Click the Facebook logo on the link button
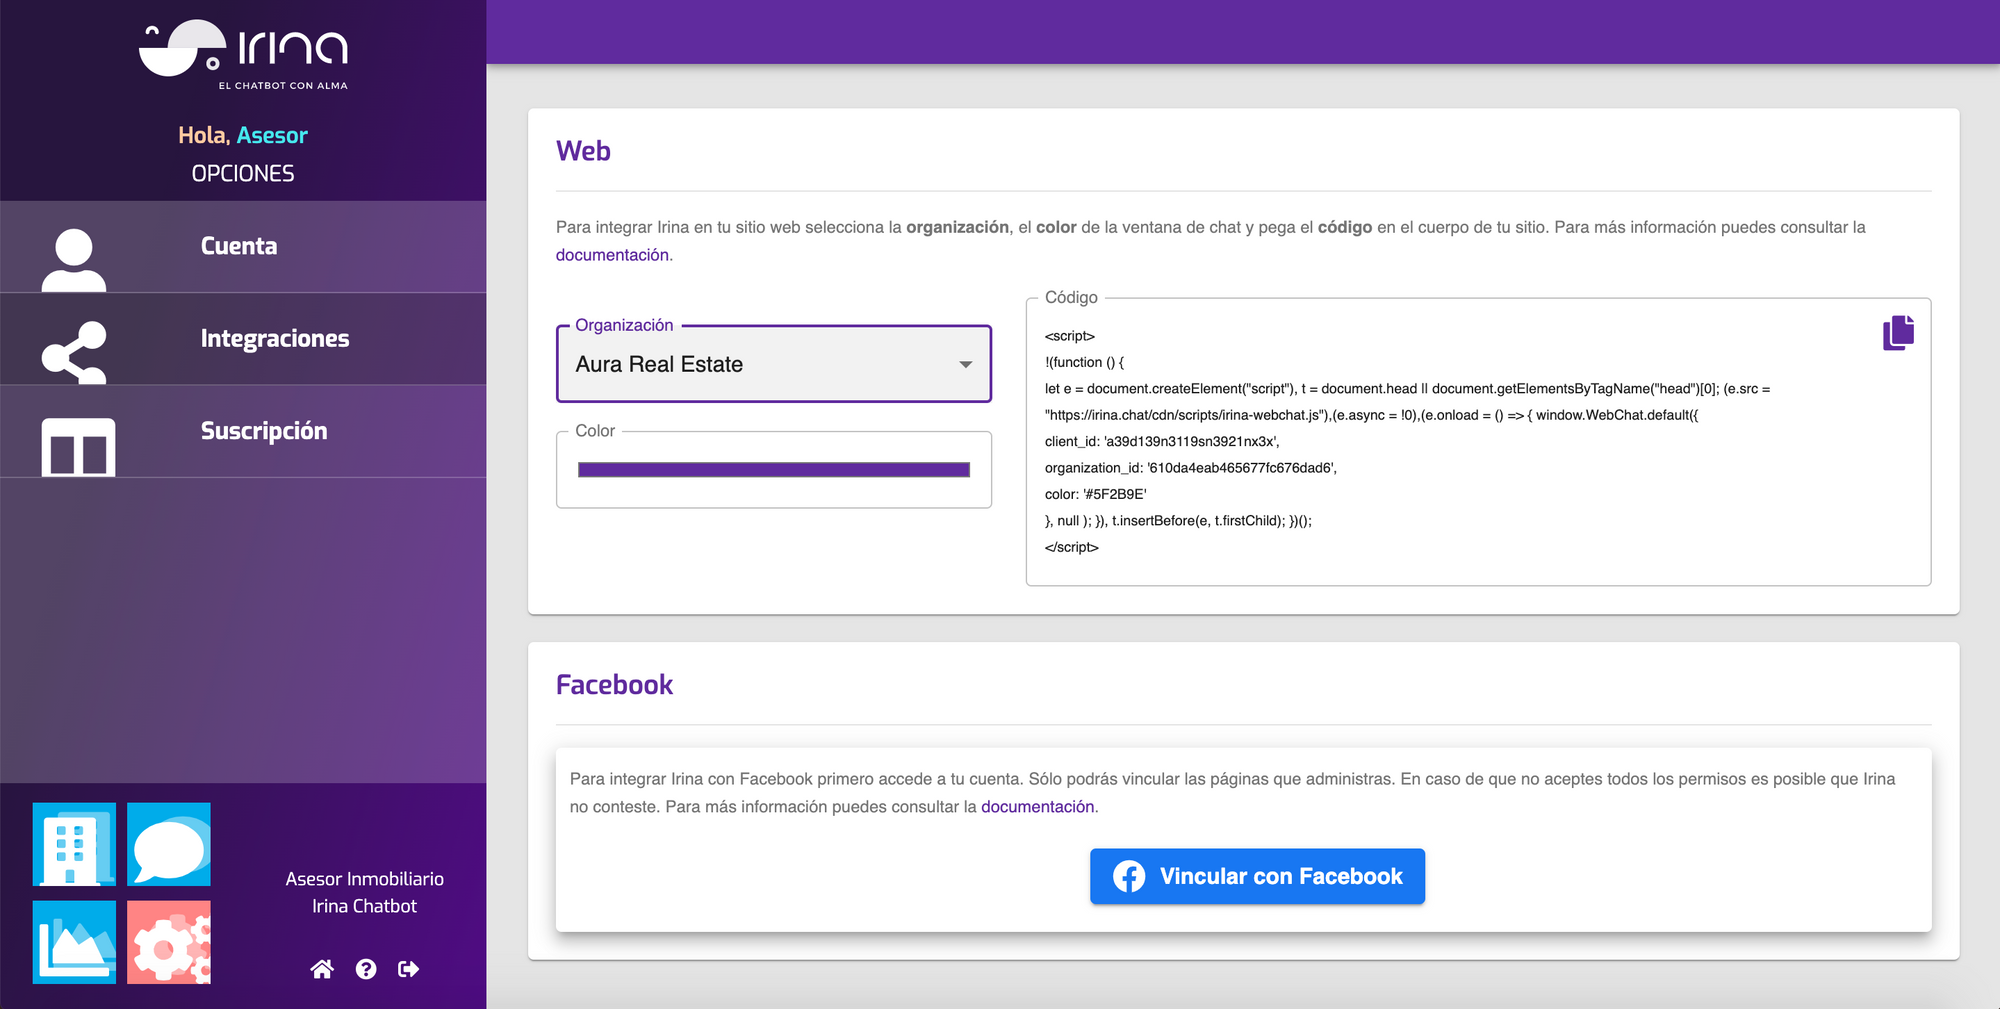This screenshot has height=1009, width=2000. pyautogui.click(x=1129, y=877)
